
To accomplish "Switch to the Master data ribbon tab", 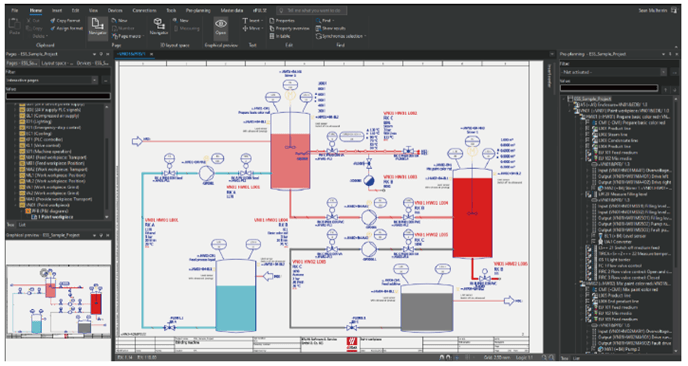I will [x=232, y=10].
